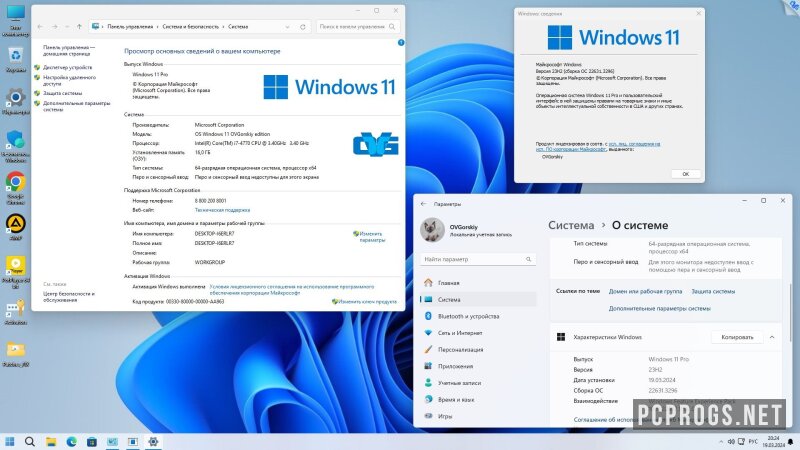Click license terms link in Windows сведения dialog
Viewport: 800px width, 450px height.
[x=597, y=146]
